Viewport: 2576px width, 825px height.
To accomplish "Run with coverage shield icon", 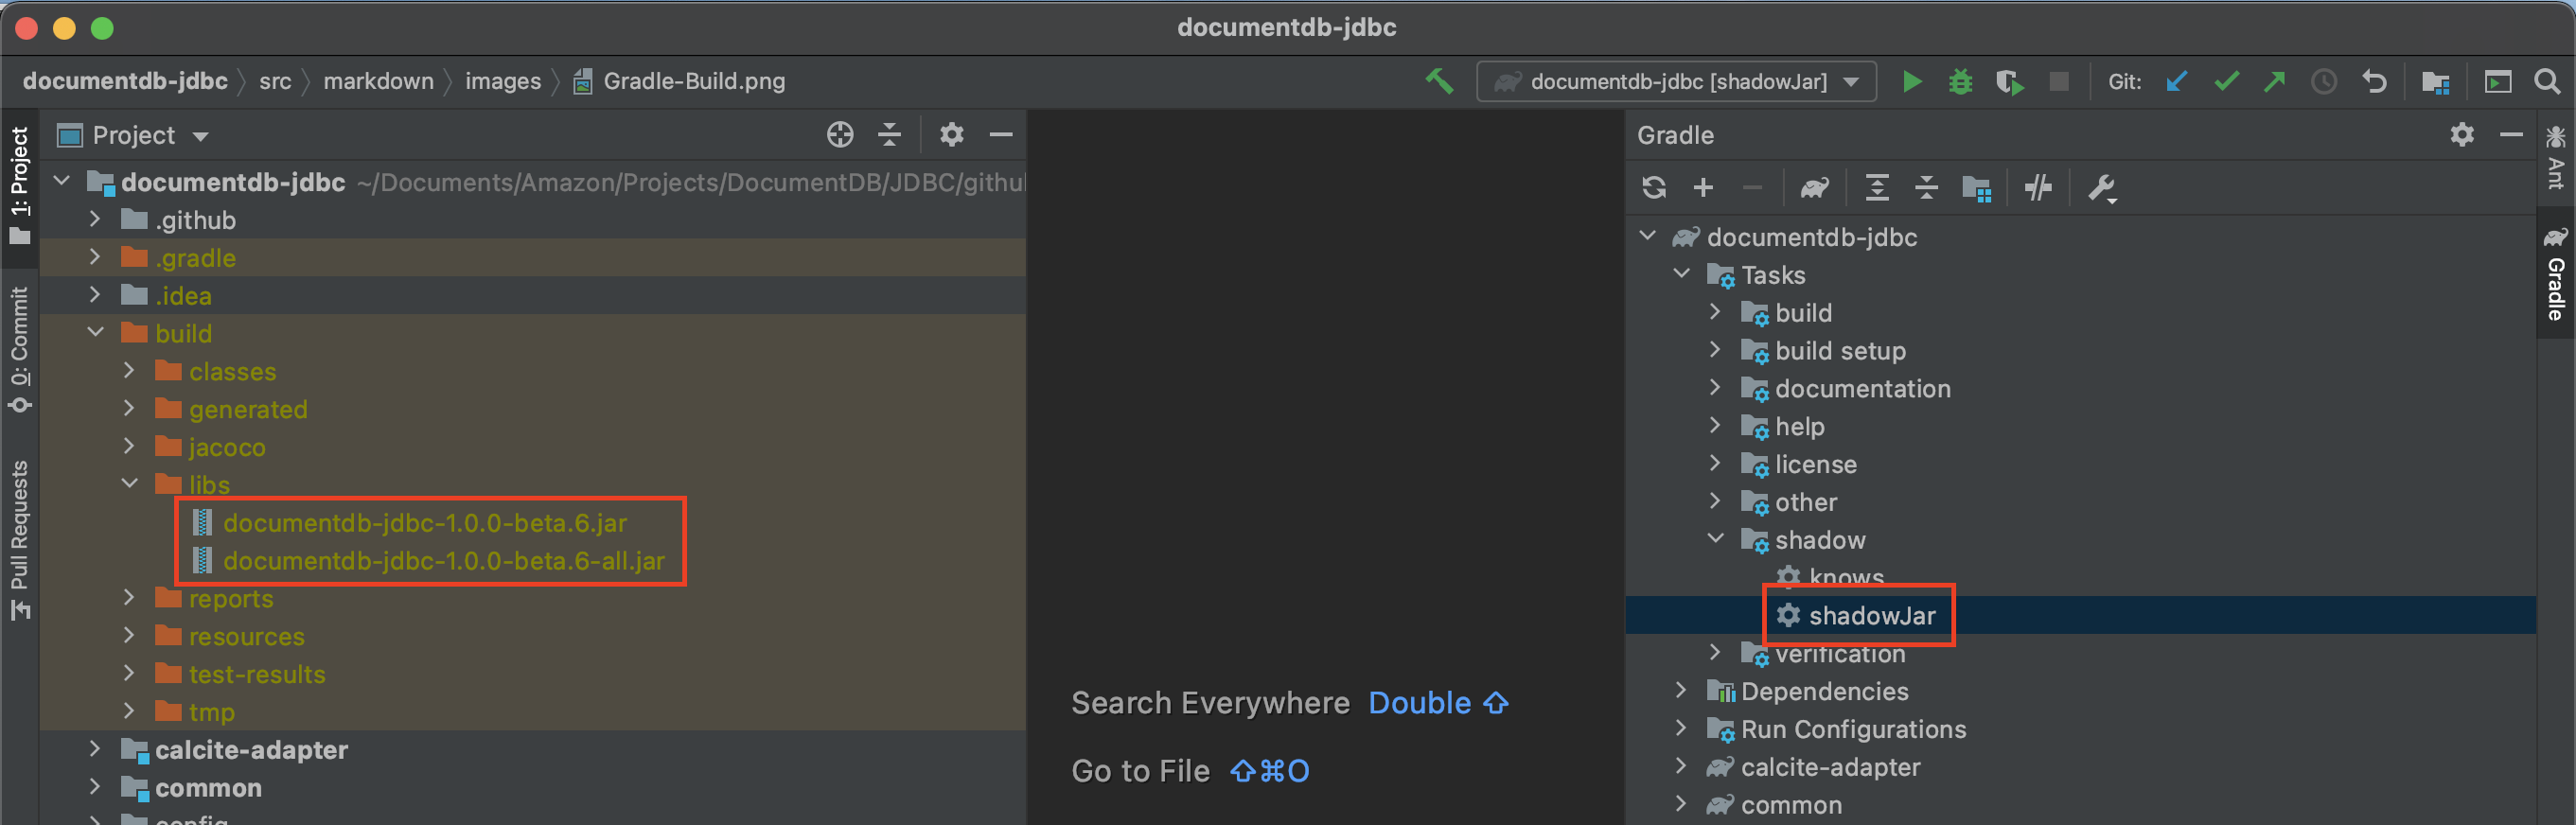I will click(2008, 81).
